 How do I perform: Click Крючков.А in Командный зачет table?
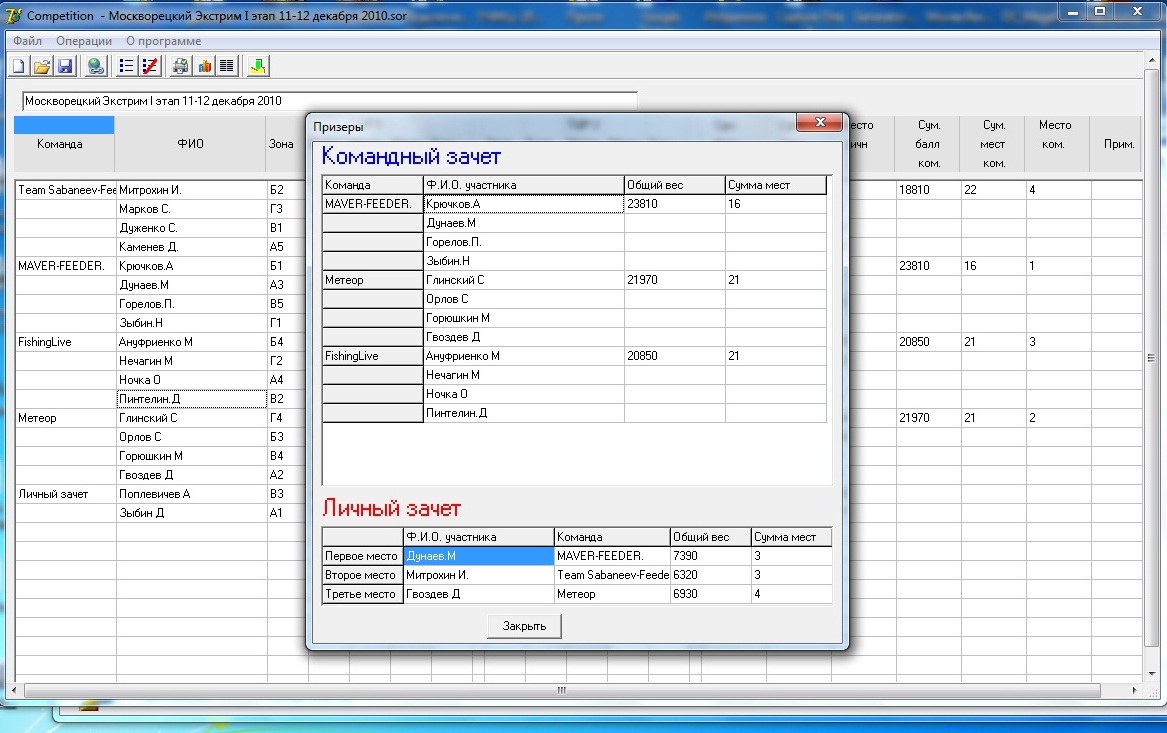point(523,204)
